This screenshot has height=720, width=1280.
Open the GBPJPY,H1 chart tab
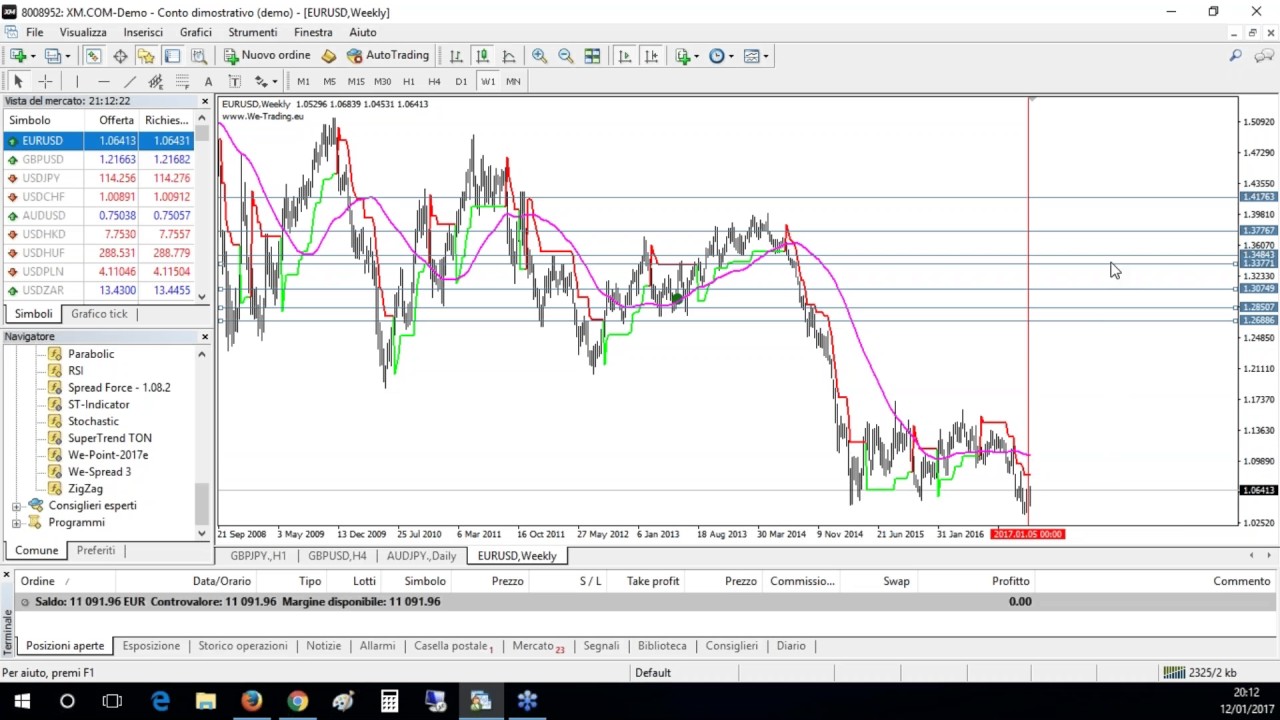click(x=258, y=556)
